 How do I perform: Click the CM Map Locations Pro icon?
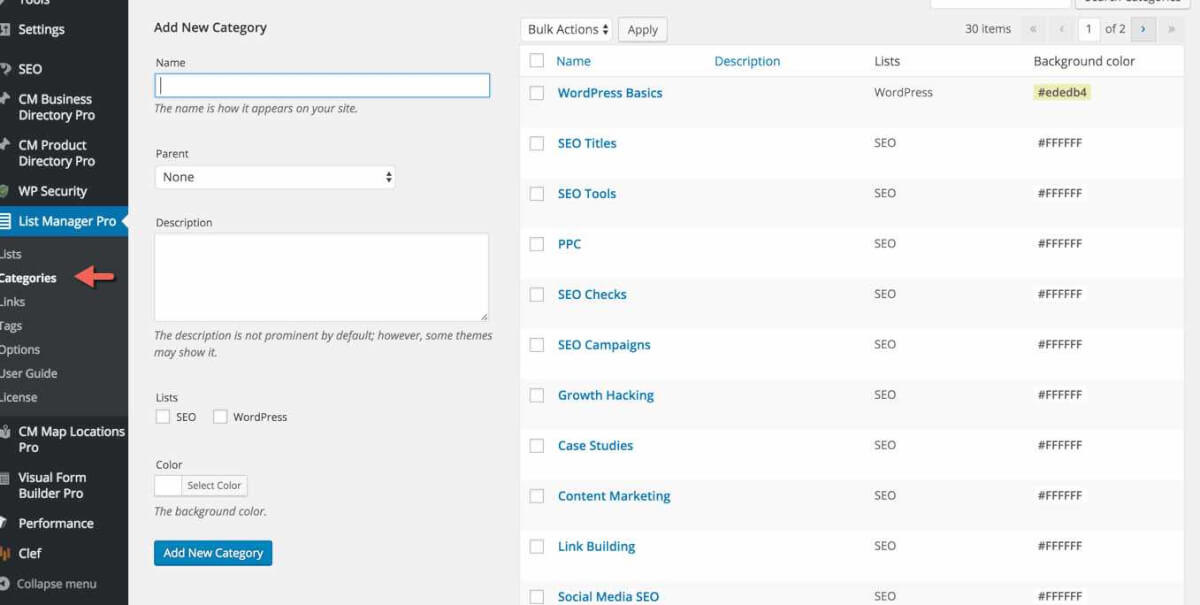click(x=5, y=432)
